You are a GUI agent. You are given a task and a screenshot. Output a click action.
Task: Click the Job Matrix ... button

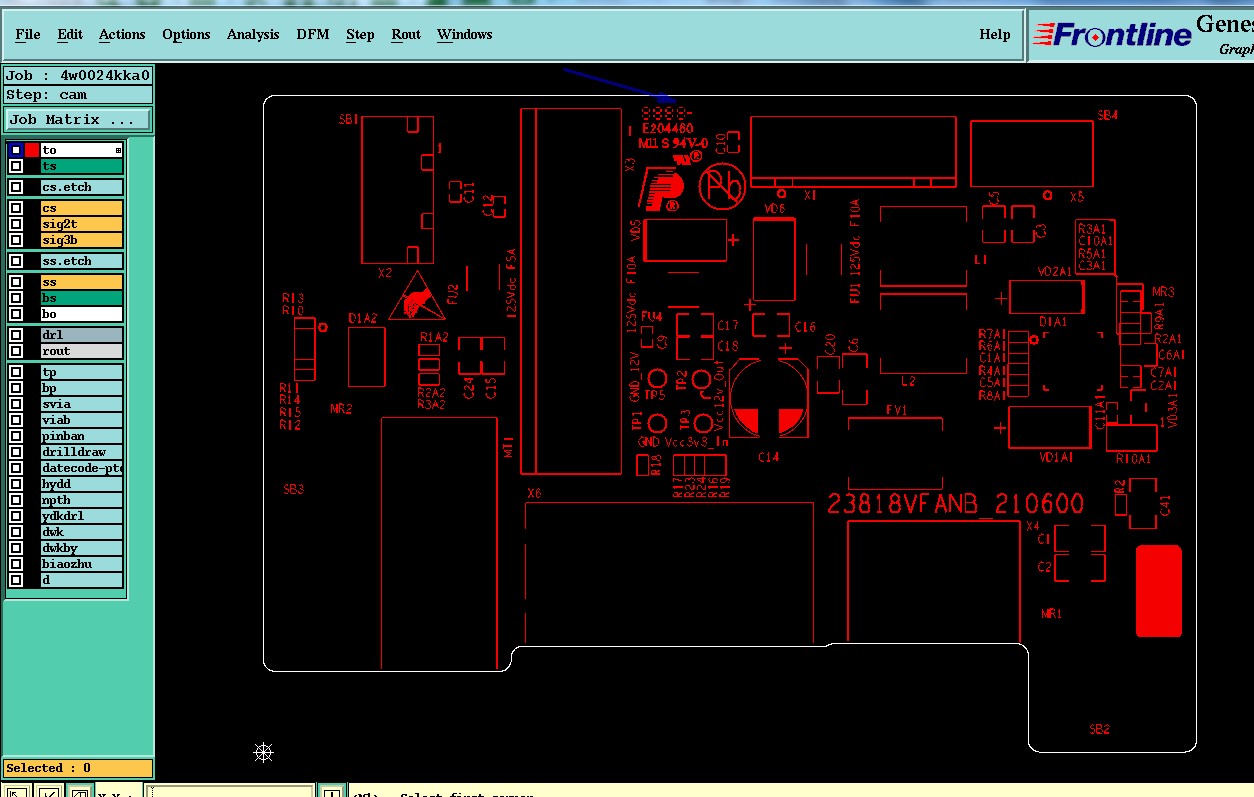pos(78,119)
